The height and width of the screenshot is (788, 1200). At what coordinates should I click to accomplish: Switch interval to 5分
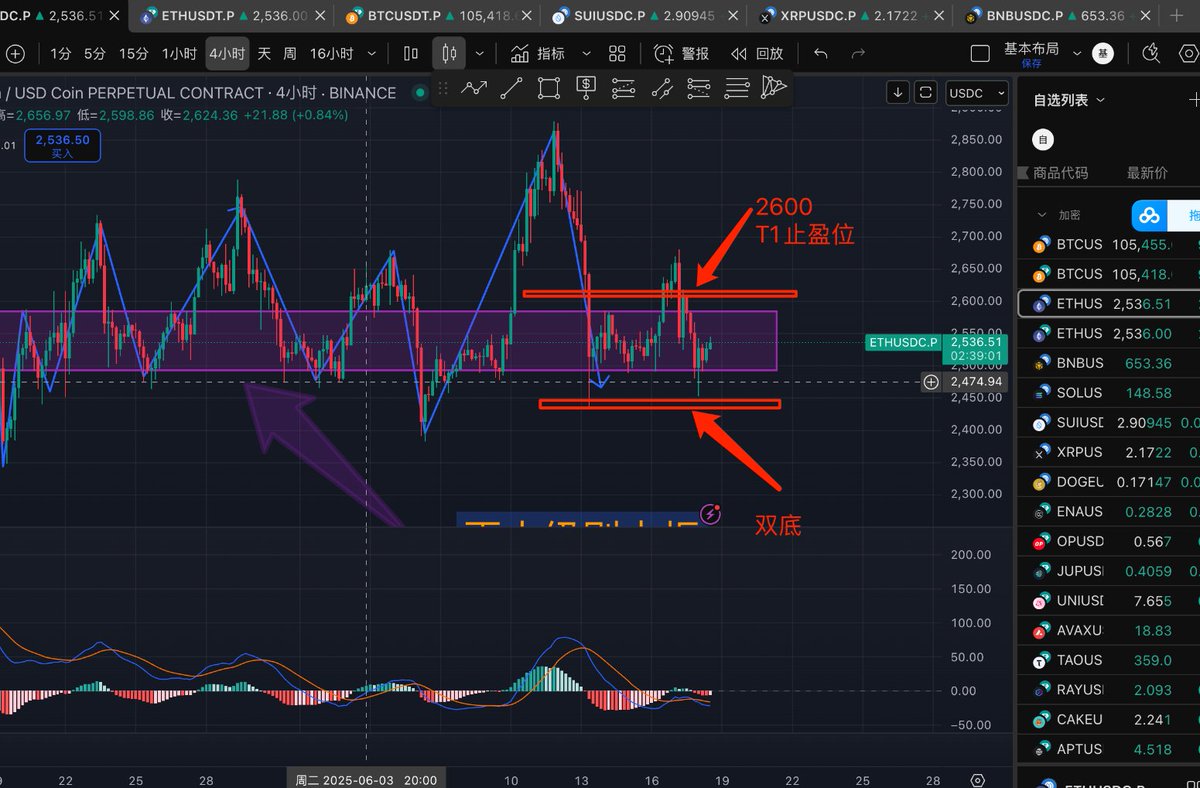pos(94,54)
